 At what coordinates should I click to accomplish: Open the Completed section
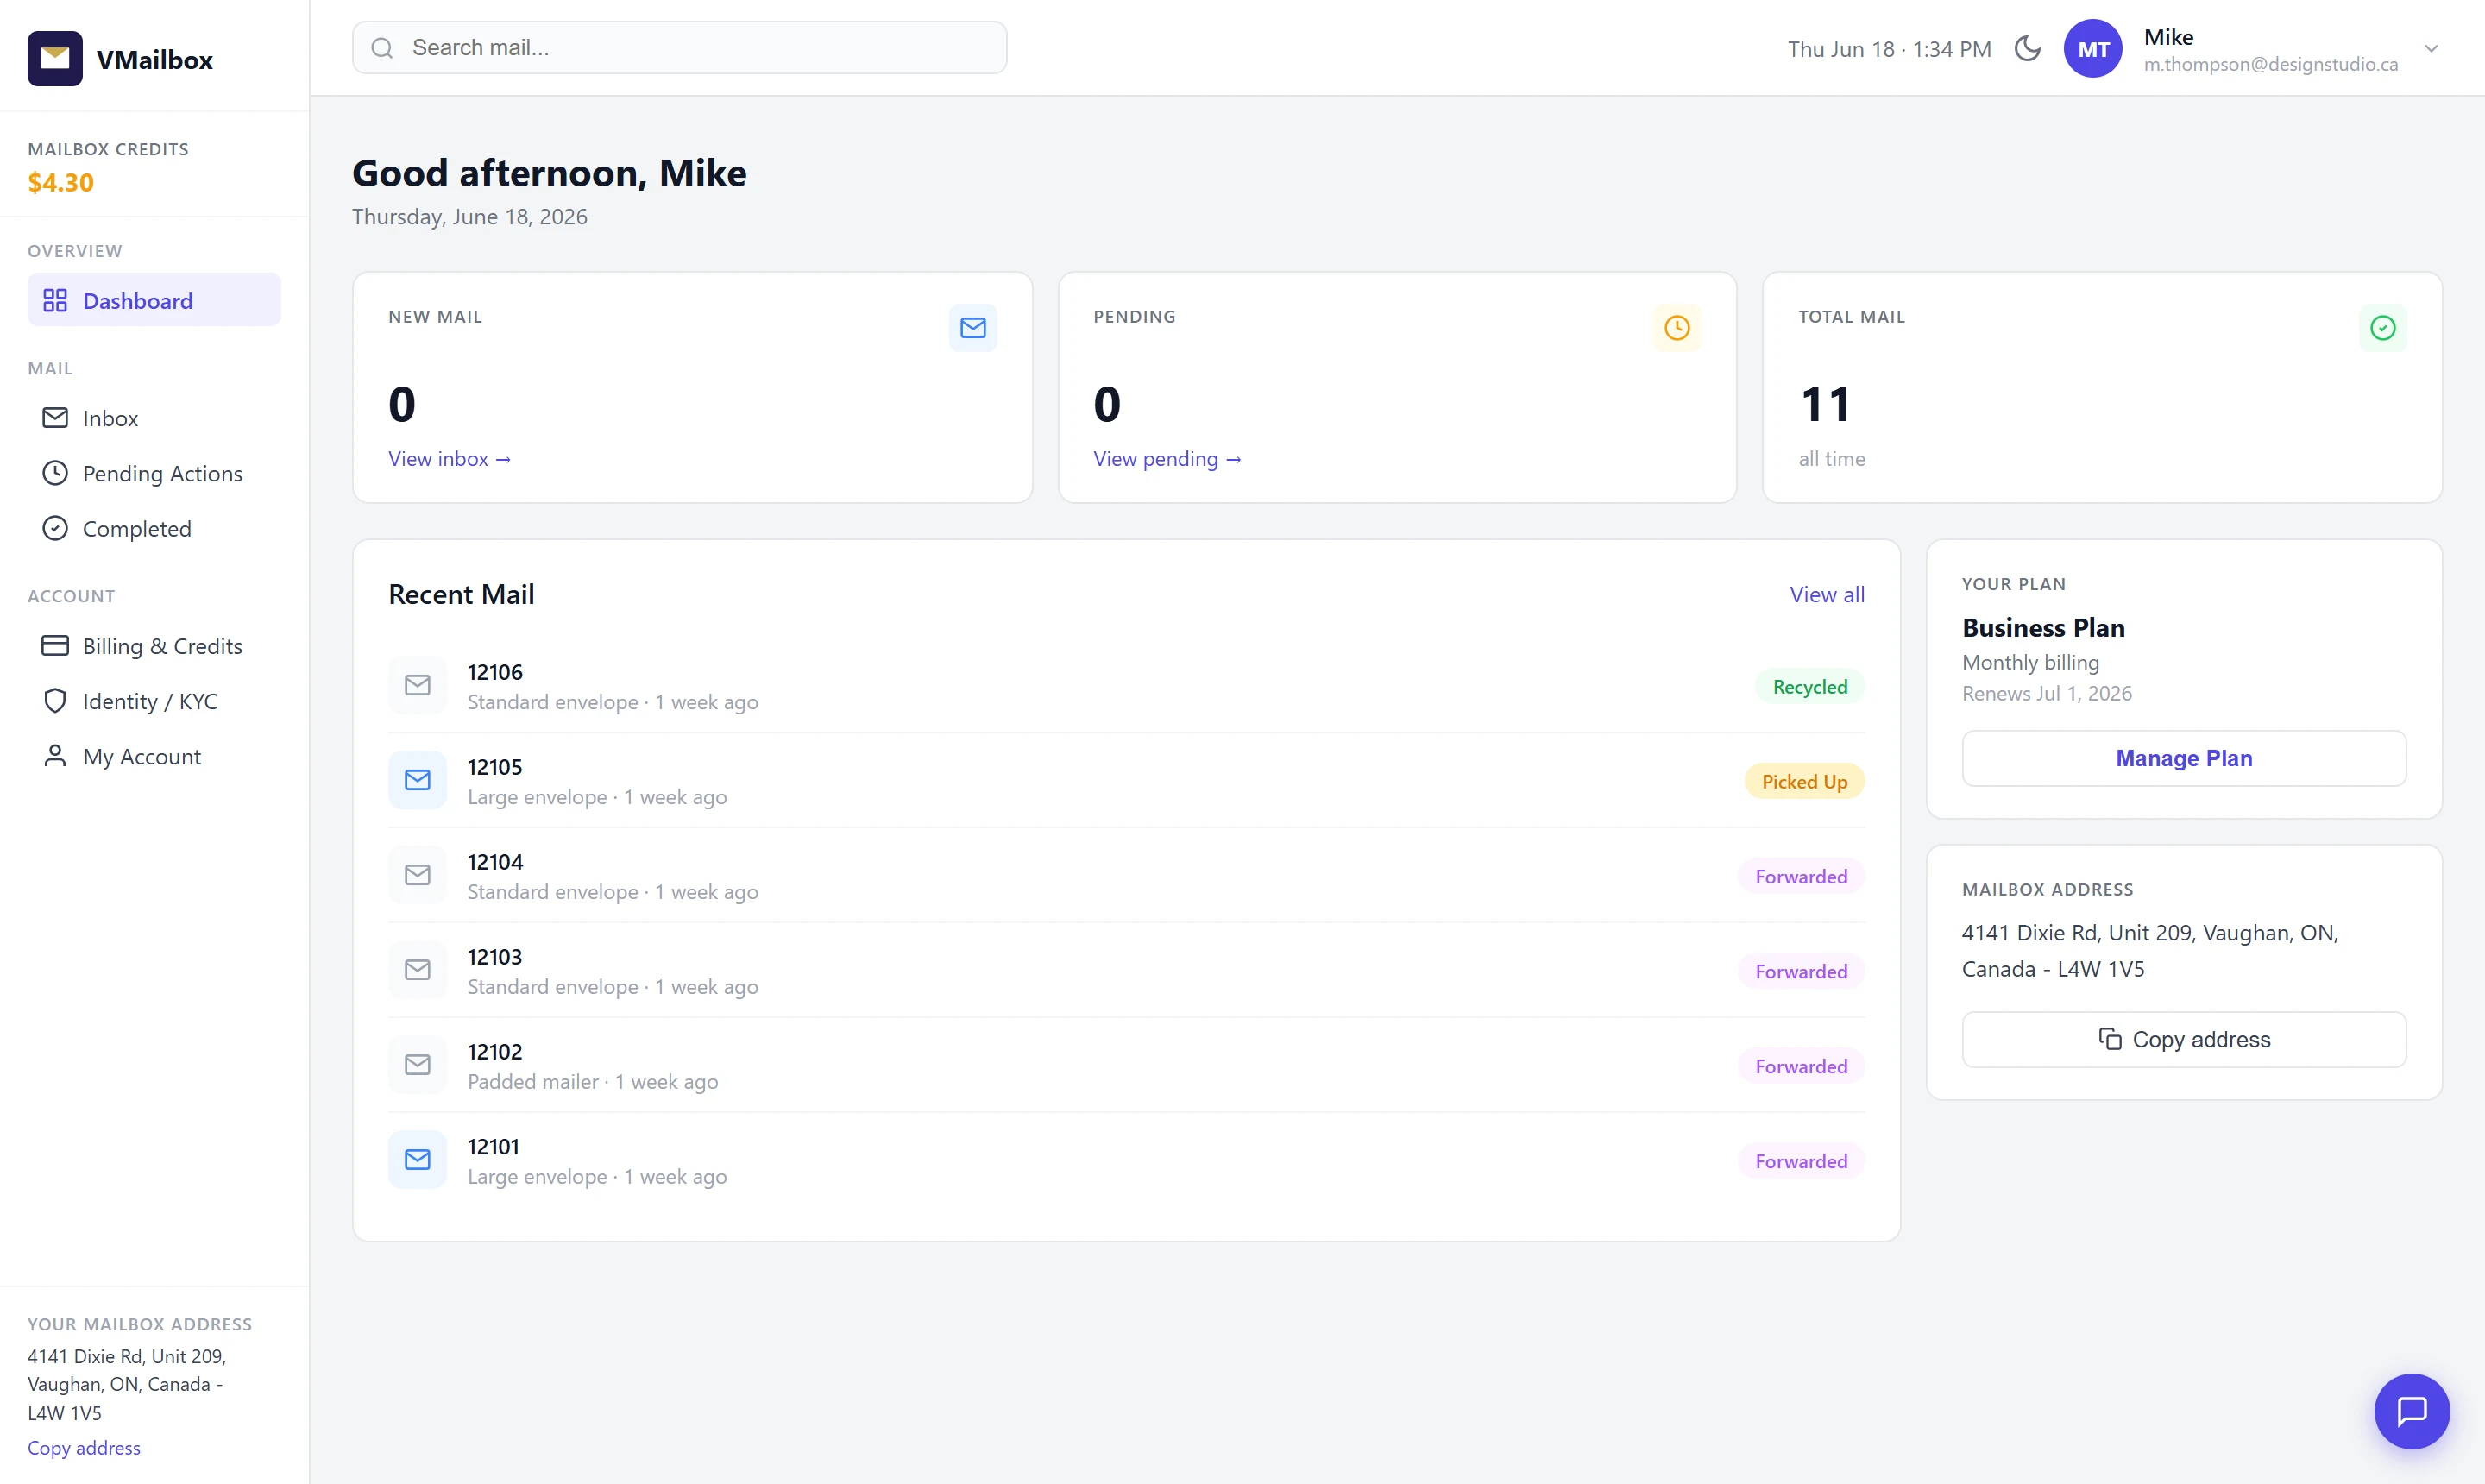(x=154, y=528)
